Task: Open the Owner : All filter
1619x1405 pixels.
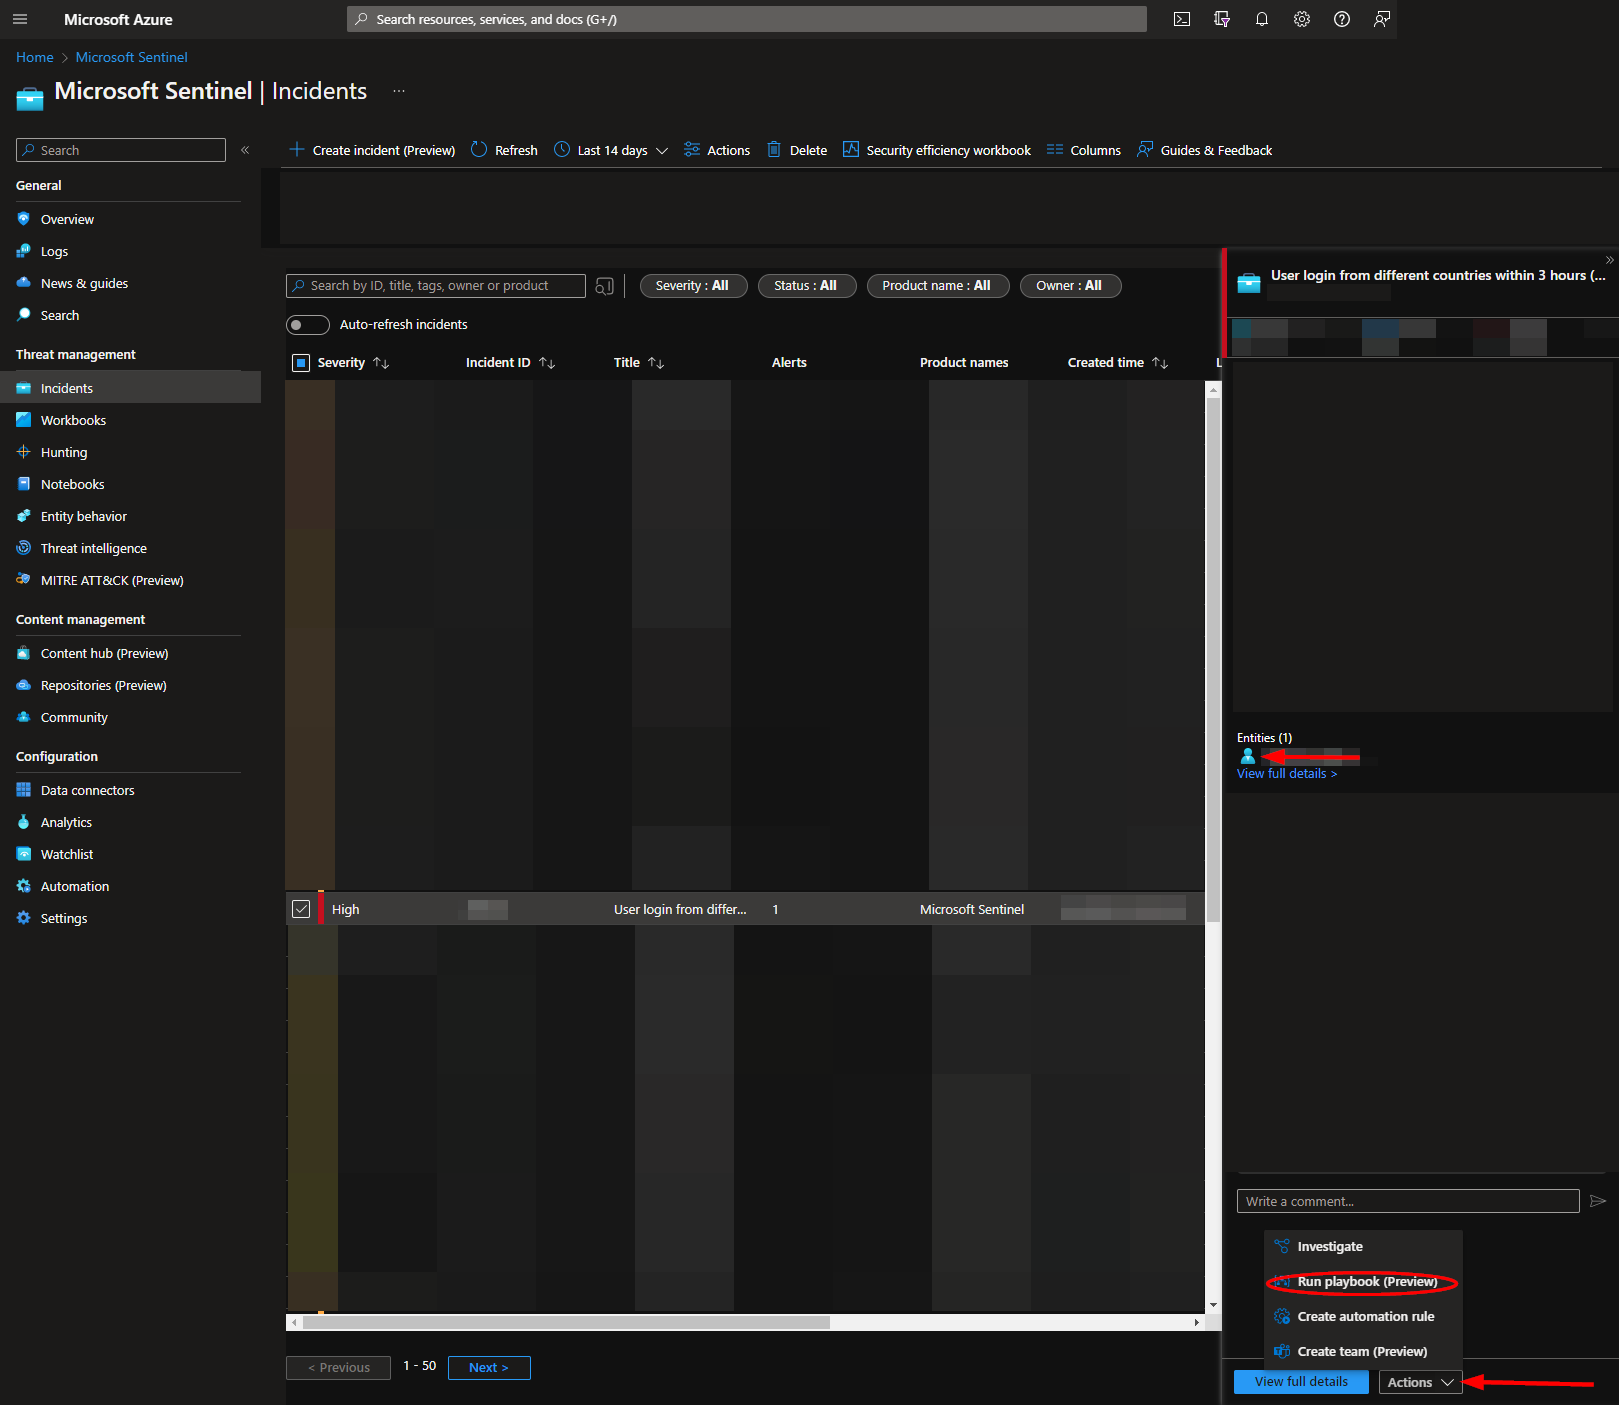Action: (1070, 286)
